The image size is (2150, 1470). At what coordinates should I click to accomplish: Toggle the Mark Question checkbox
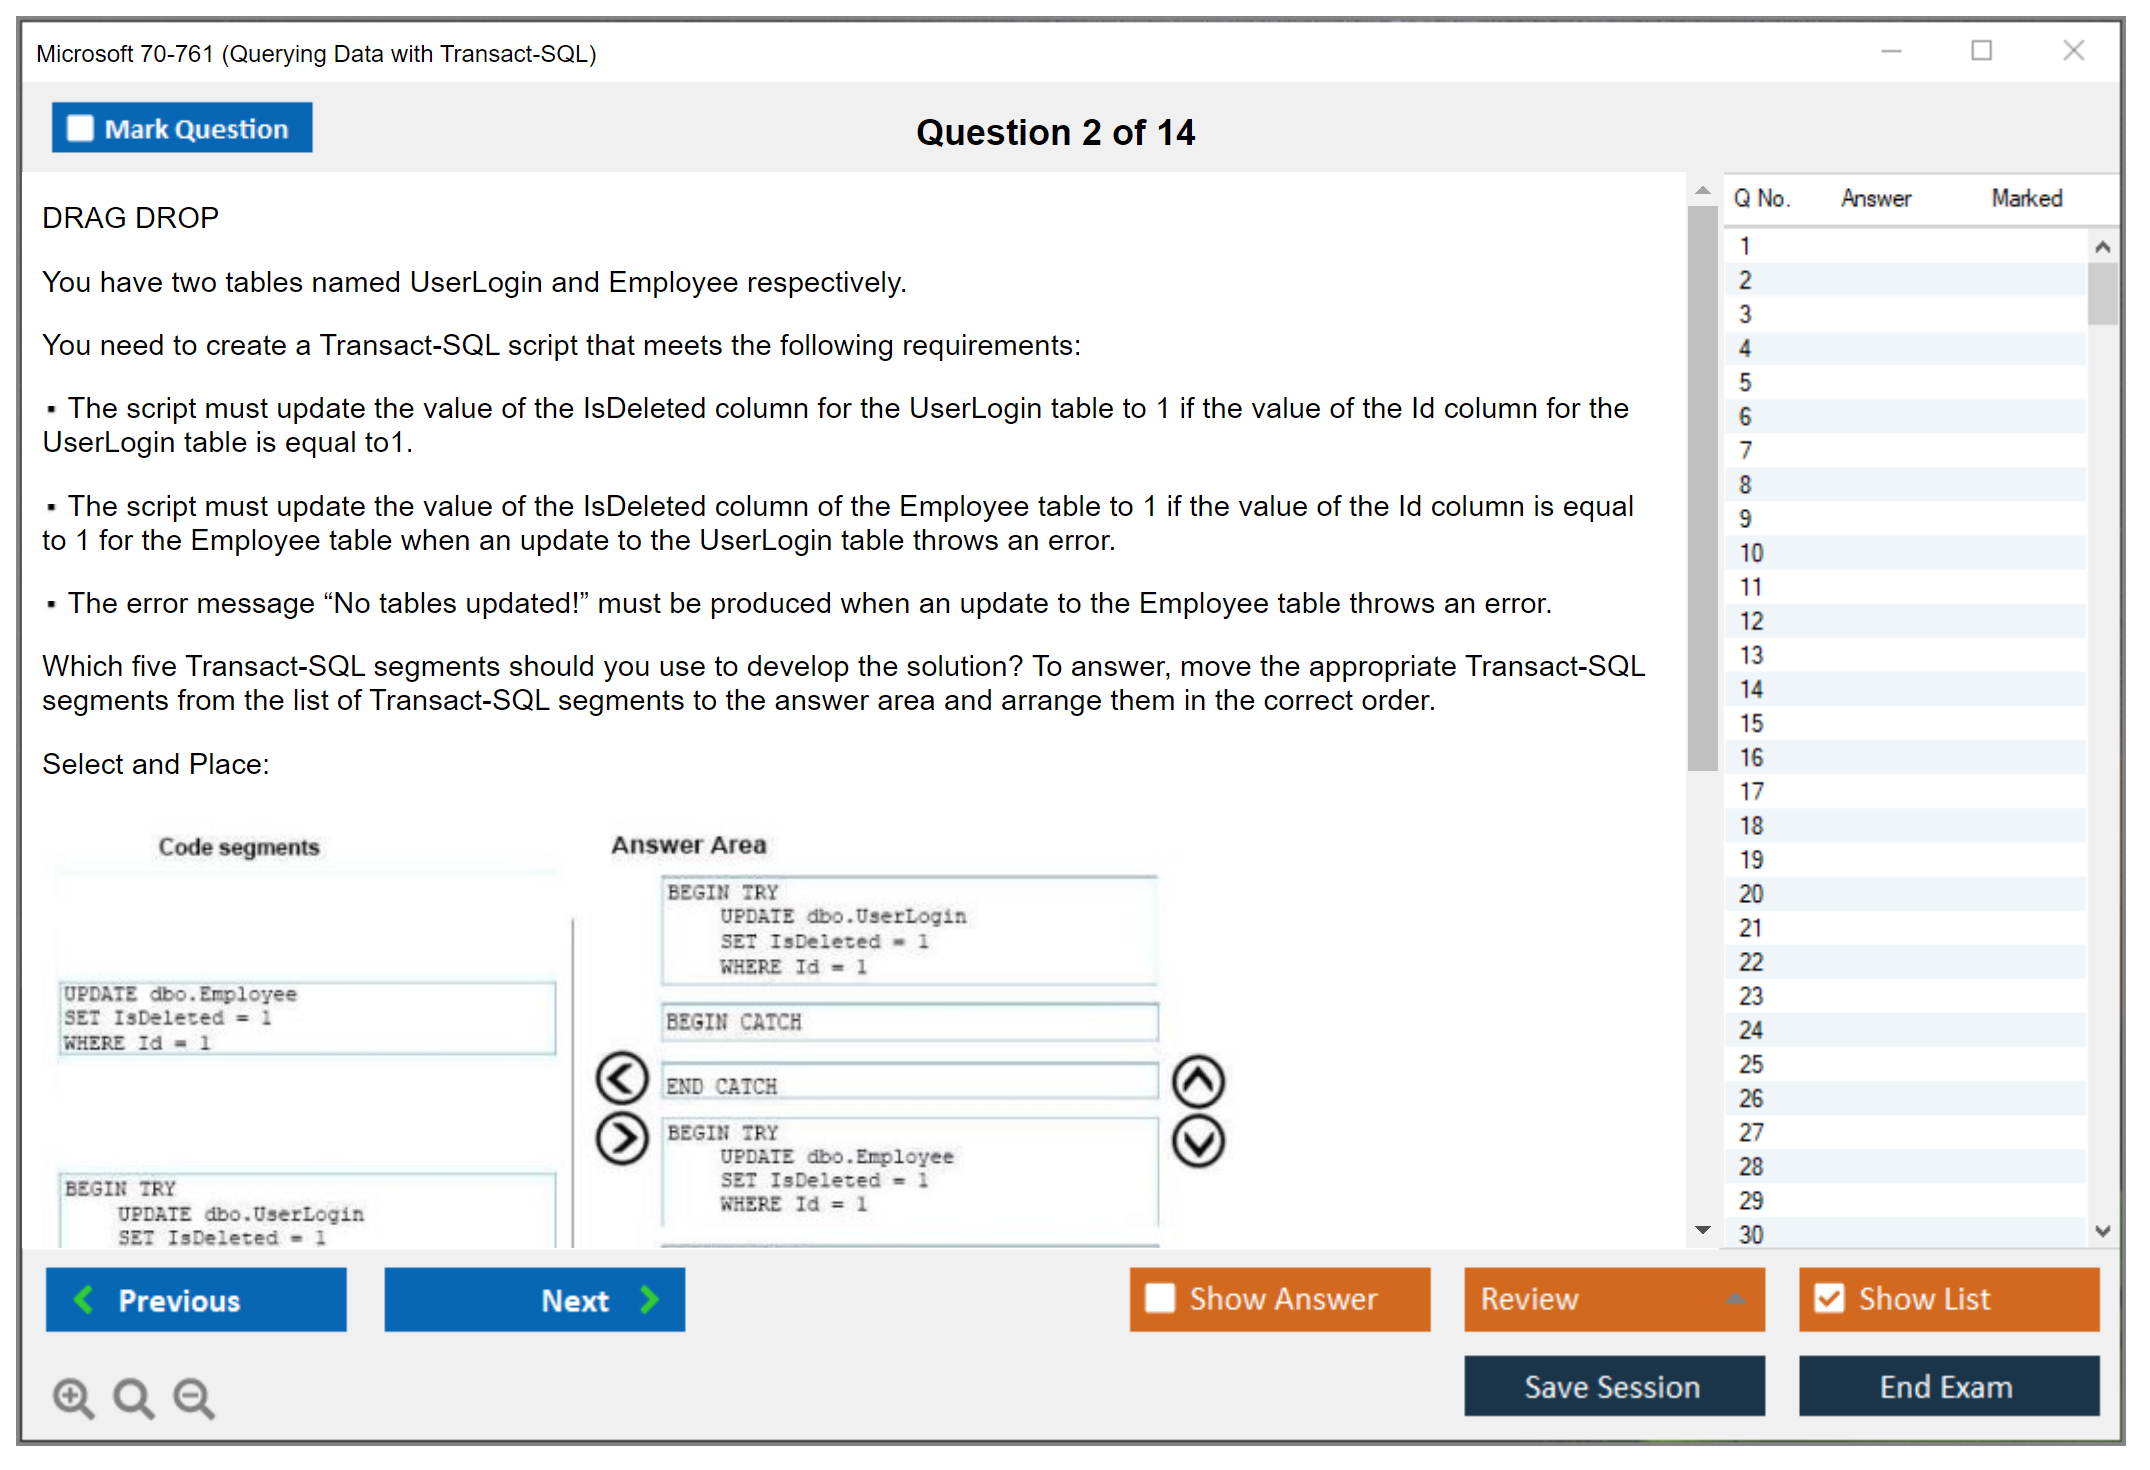click(80, 129)
